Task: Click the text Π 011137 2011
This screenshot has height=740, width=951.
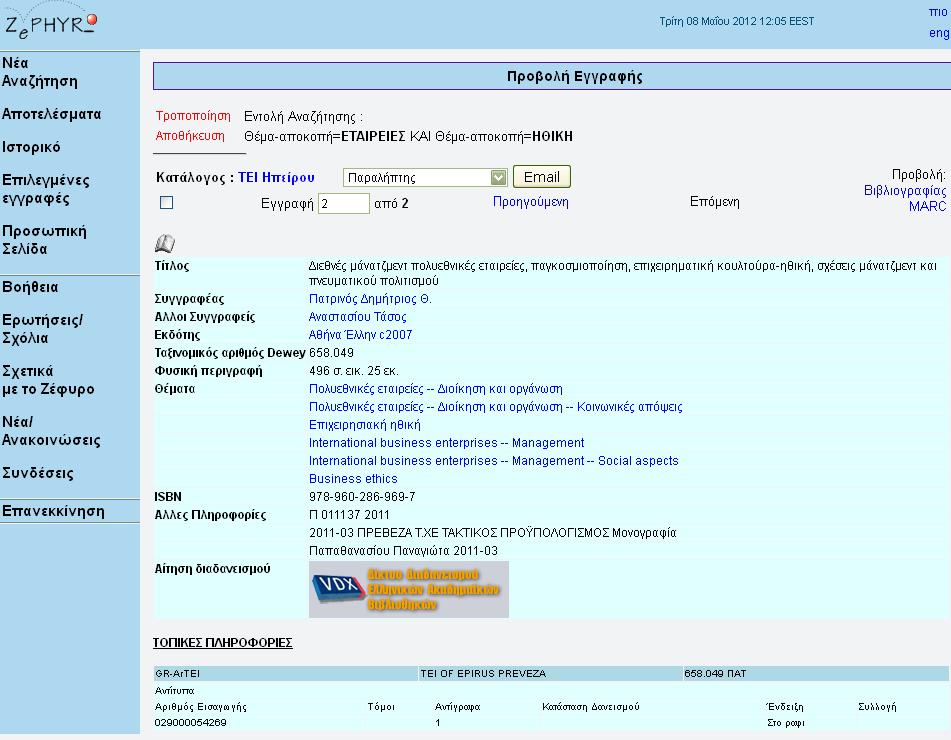Action: tap(349, 515)
